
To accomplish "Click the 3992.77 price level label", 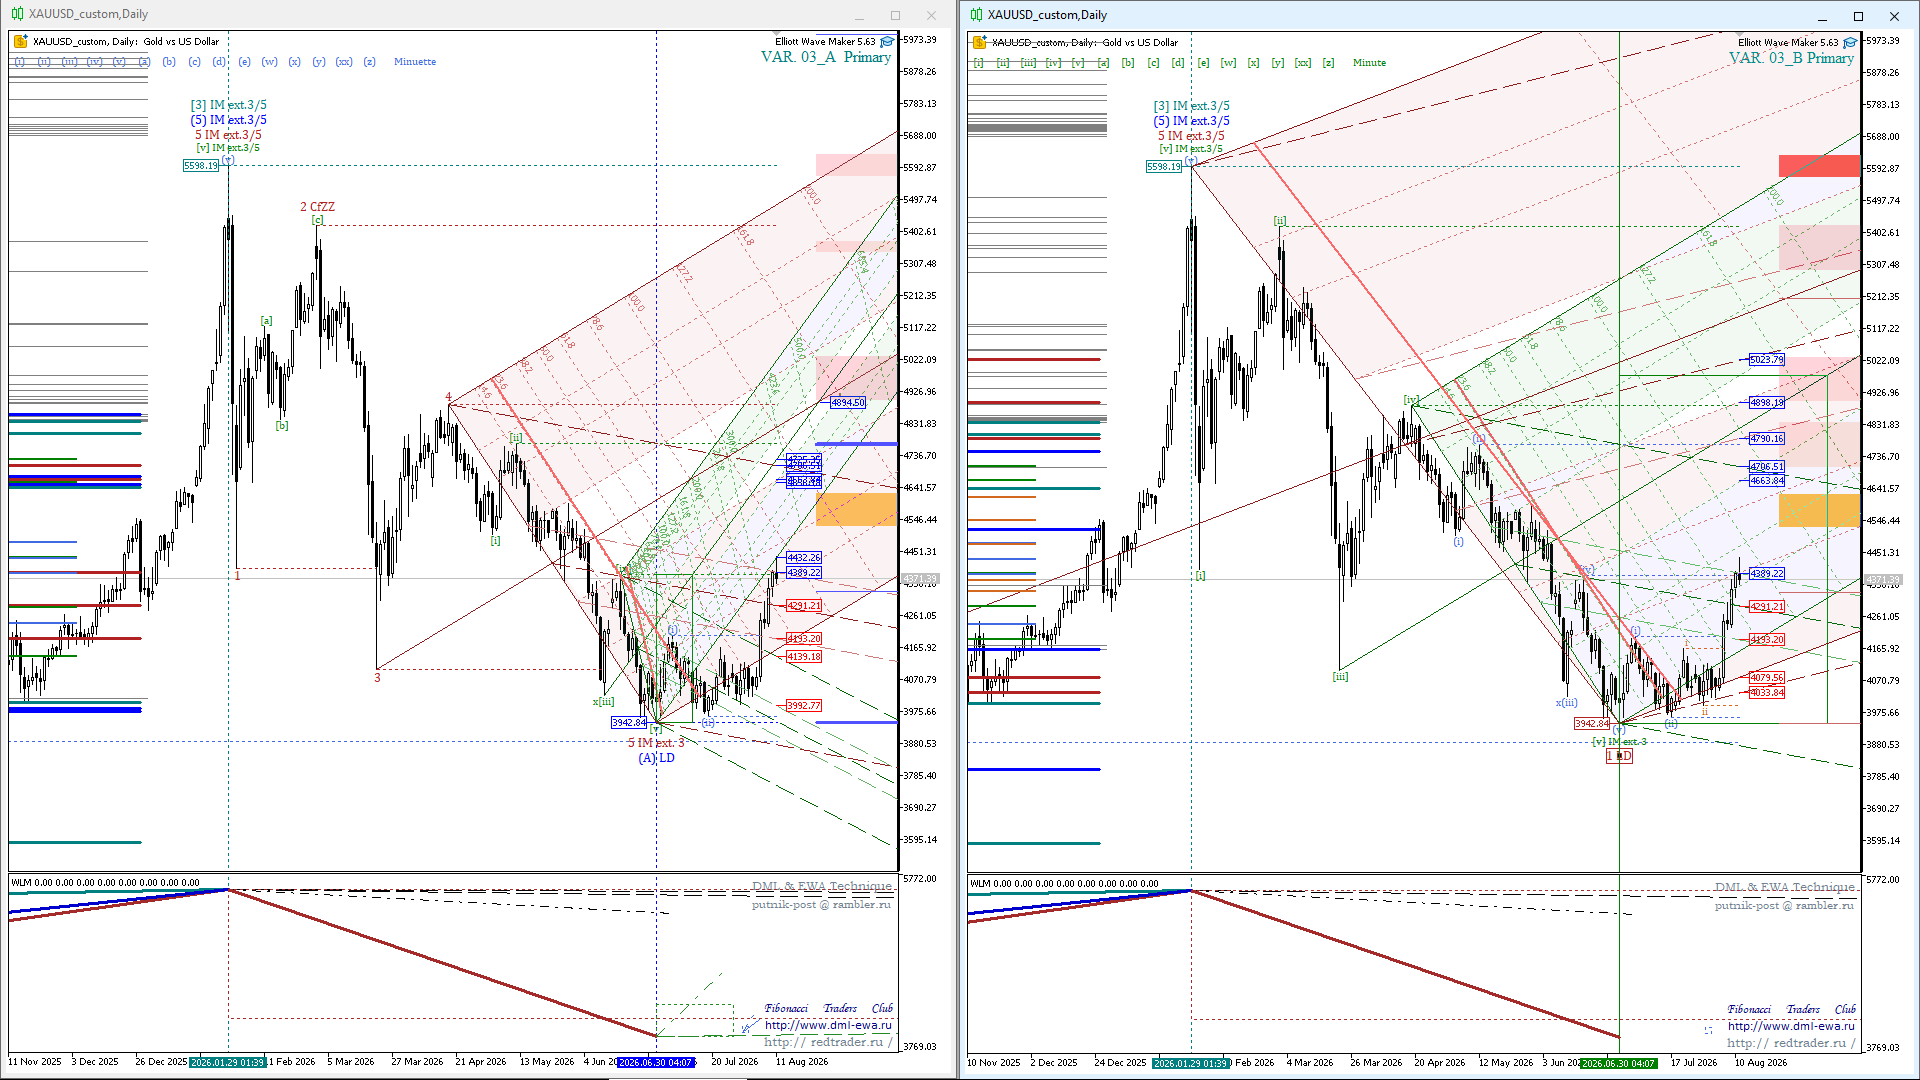I will click(x=804, y=706).
